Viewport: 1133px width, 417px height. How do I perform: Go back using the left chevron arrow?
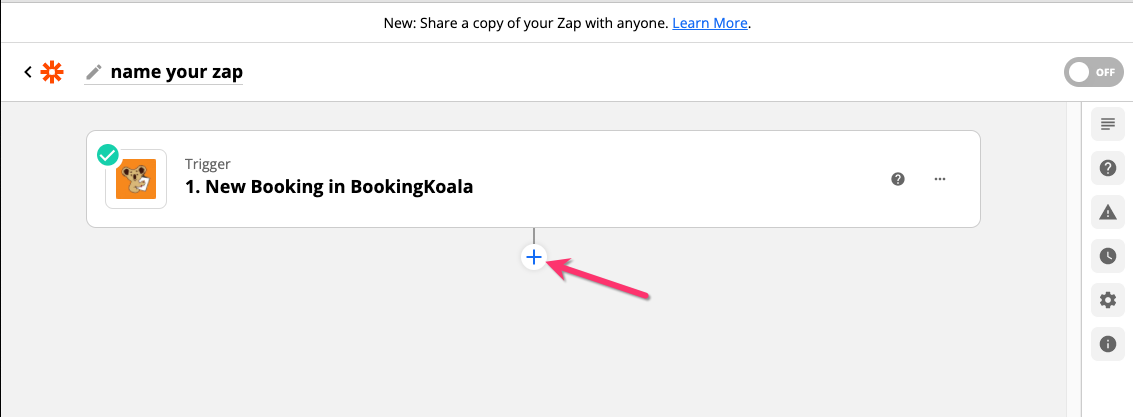pyautogui.click(x=28, y=72)
